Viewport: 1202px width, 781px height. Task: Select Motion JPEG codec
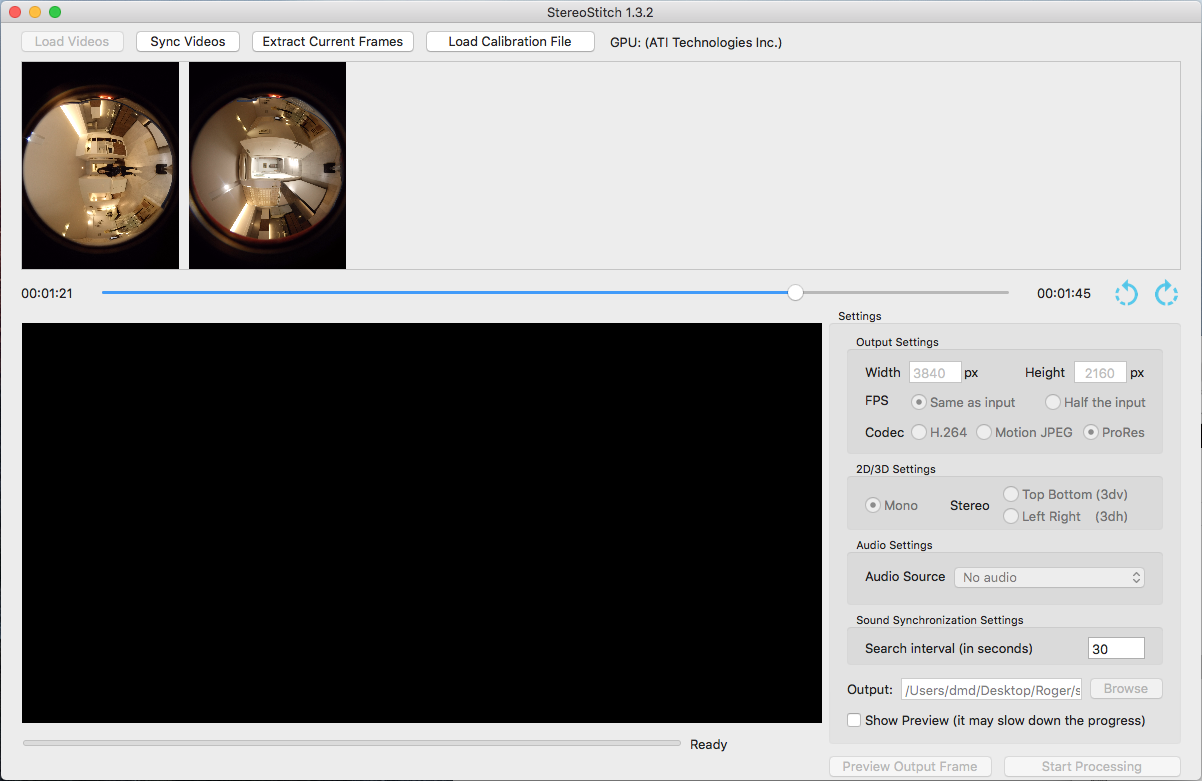(984, 432)
